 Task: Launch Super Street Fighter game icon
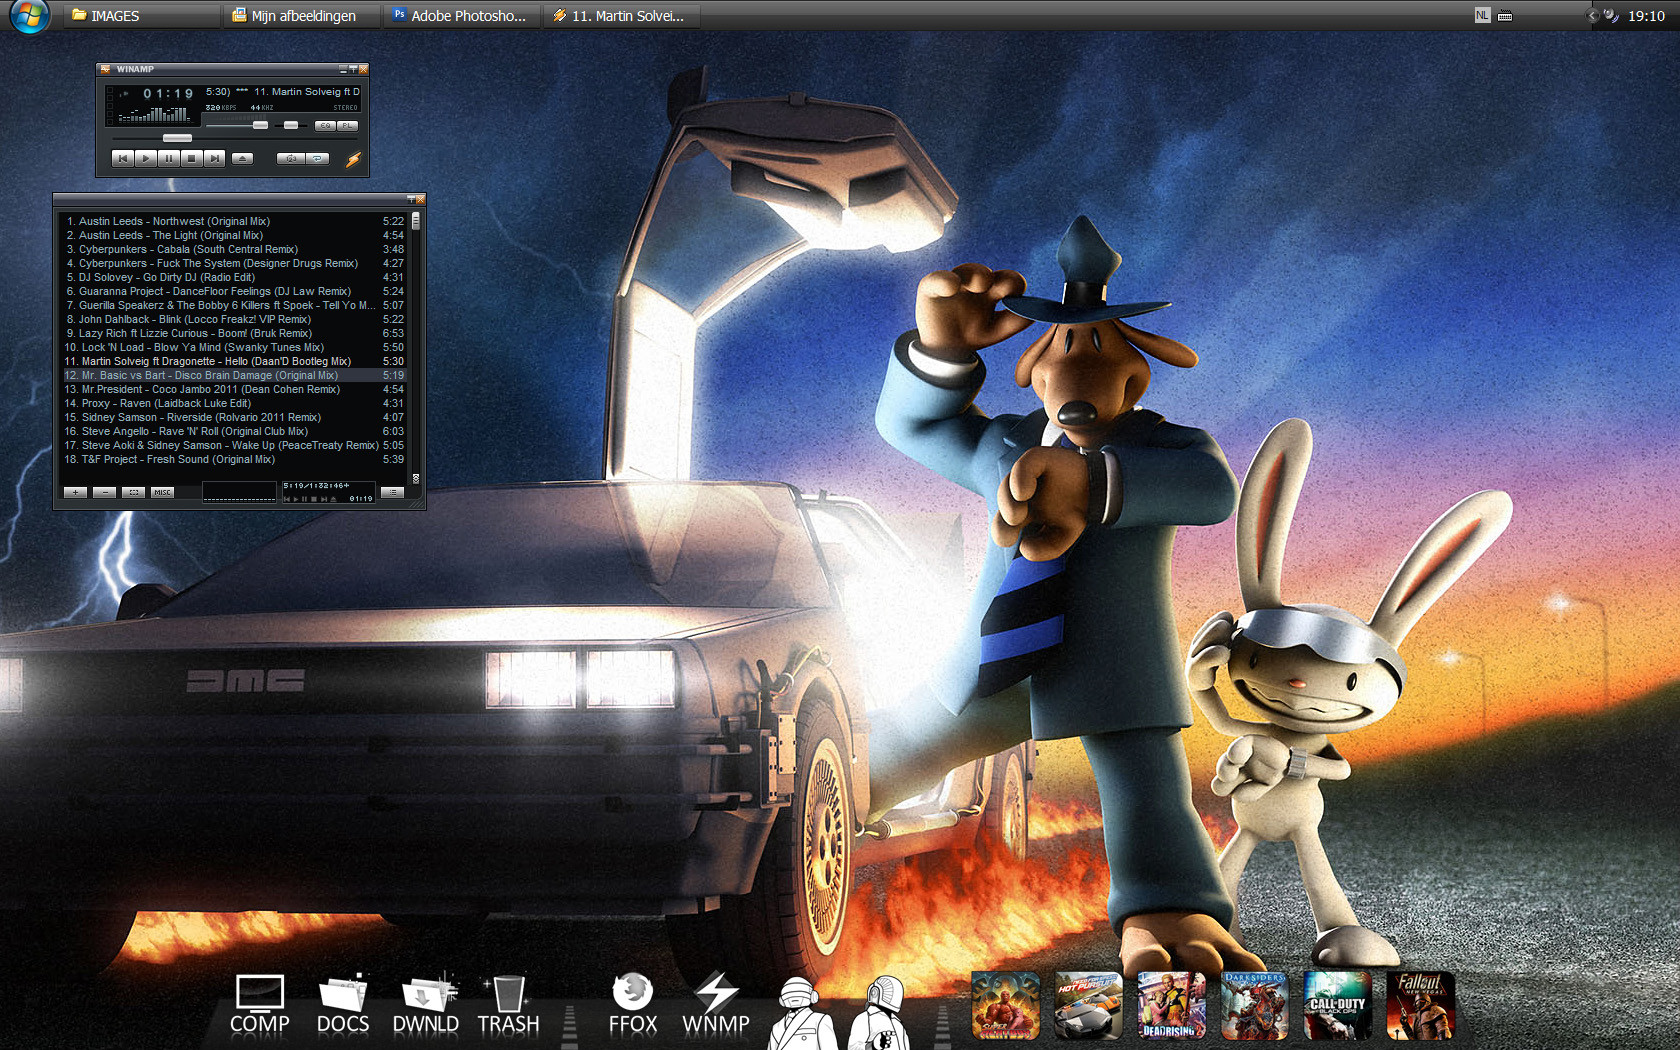(1006, 1005)
